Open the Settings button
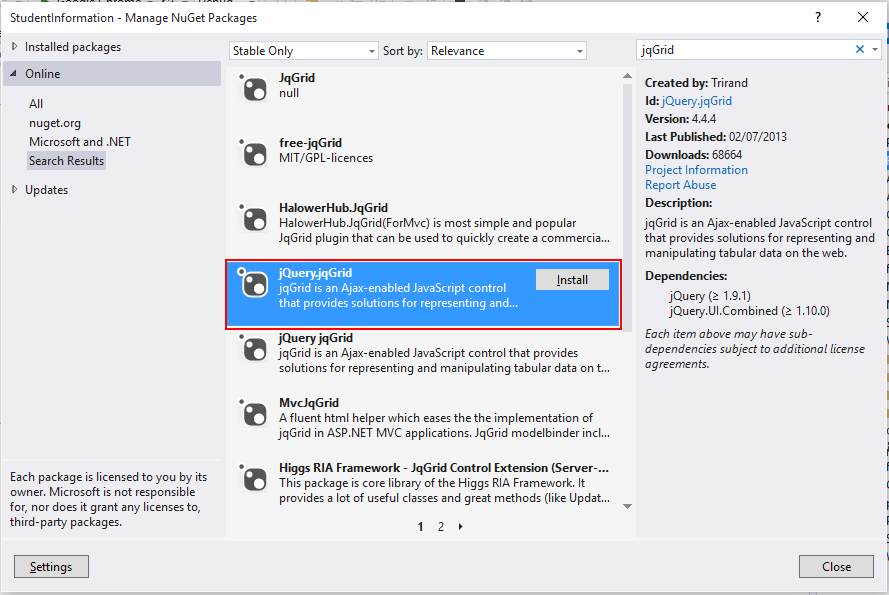The height and width of the screenshot is (595, 889). (x=51, y=567)
